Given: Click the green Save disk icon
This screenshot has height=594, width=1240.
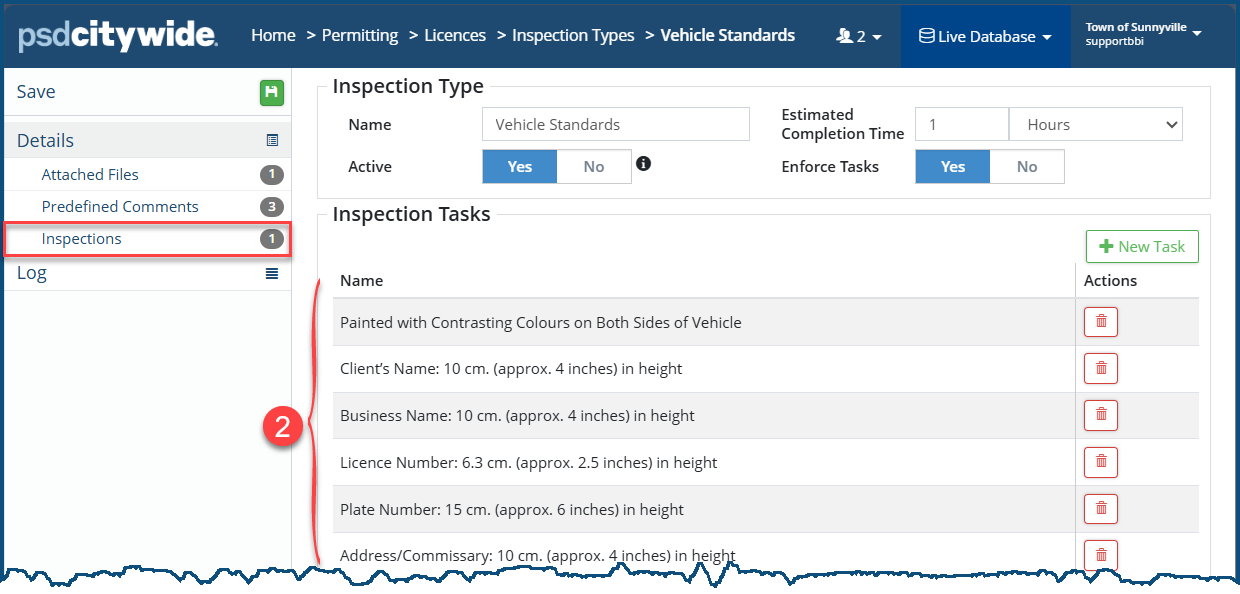Looking at the screenshot, I should tap(271, 93).
